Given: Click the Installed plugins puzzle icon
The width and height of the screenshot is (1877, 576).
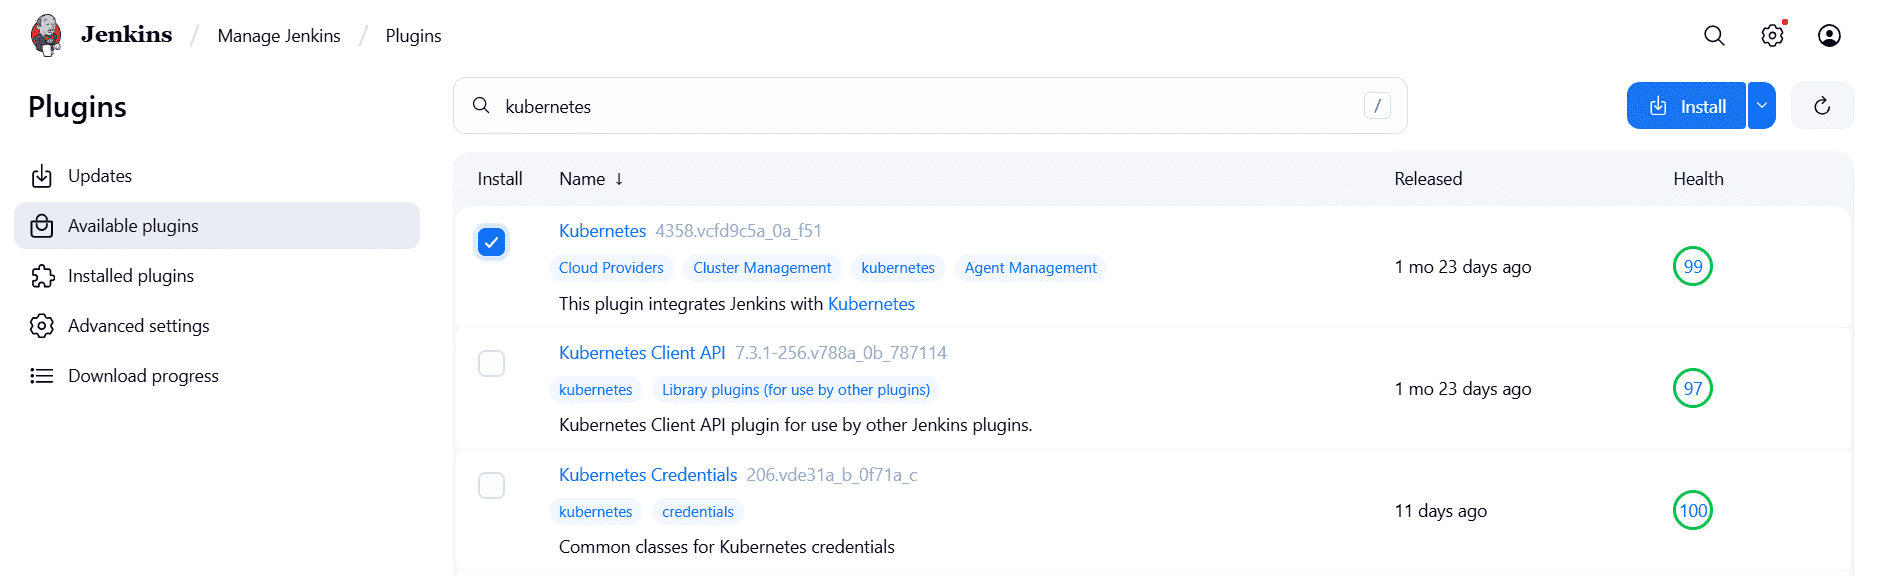Looking at the screenshot, I should coord(42,276).
